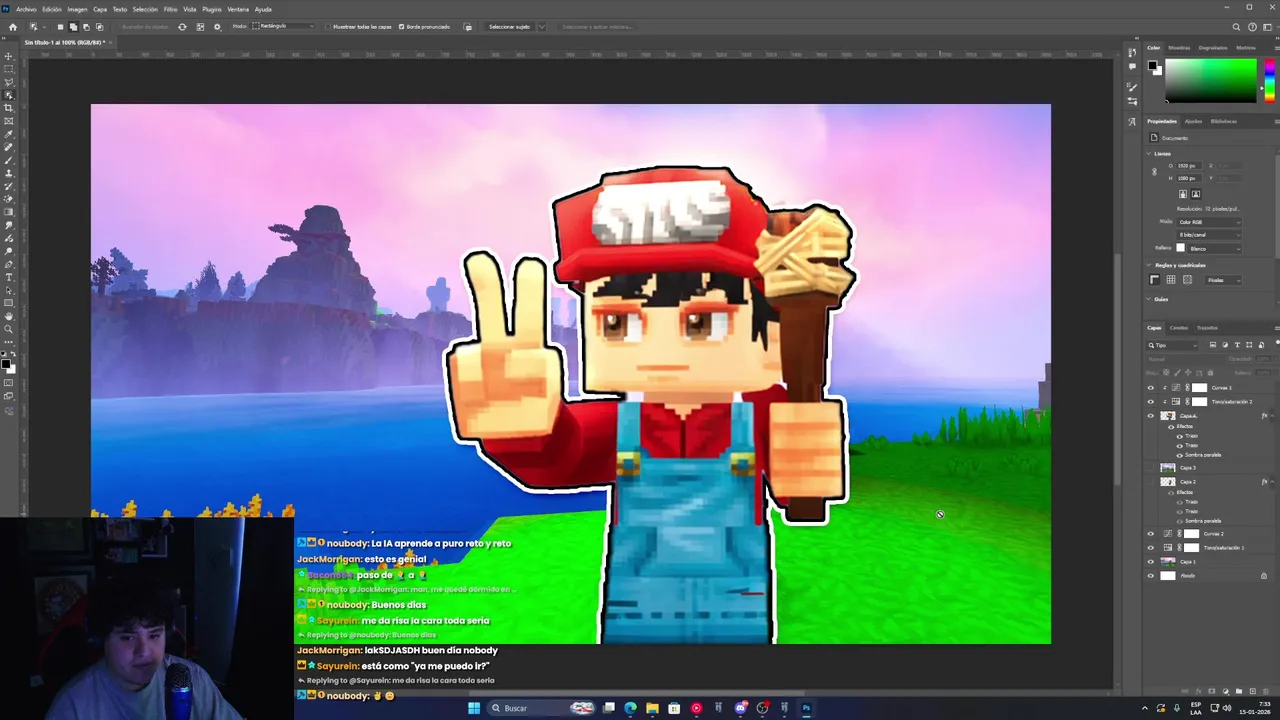Open the Windows Start button

tap(474, 708)
